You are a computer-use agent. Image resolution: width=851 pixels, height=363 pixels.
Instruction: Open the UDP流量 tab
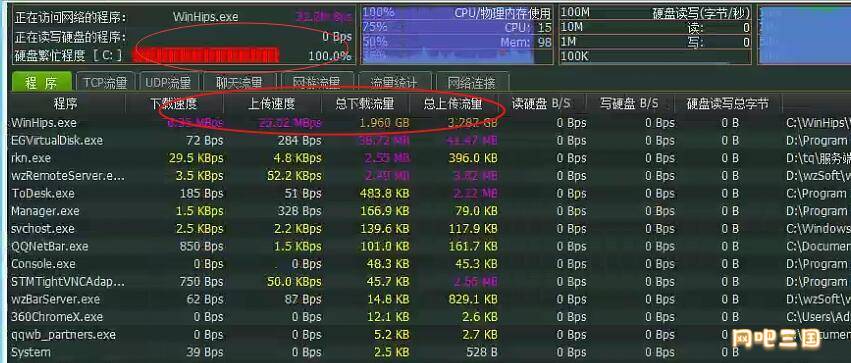(x=168, y=82)
